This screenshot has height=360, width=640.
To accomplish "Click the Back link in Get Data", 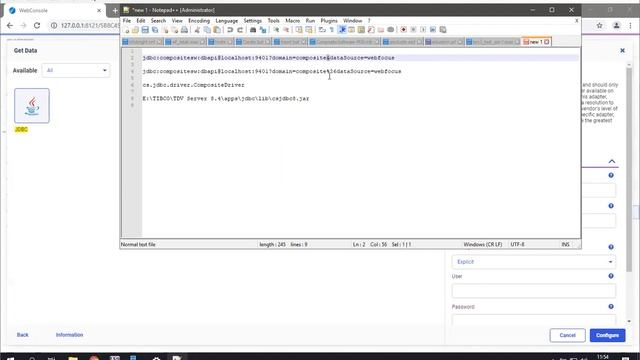I will pos(22,335).
